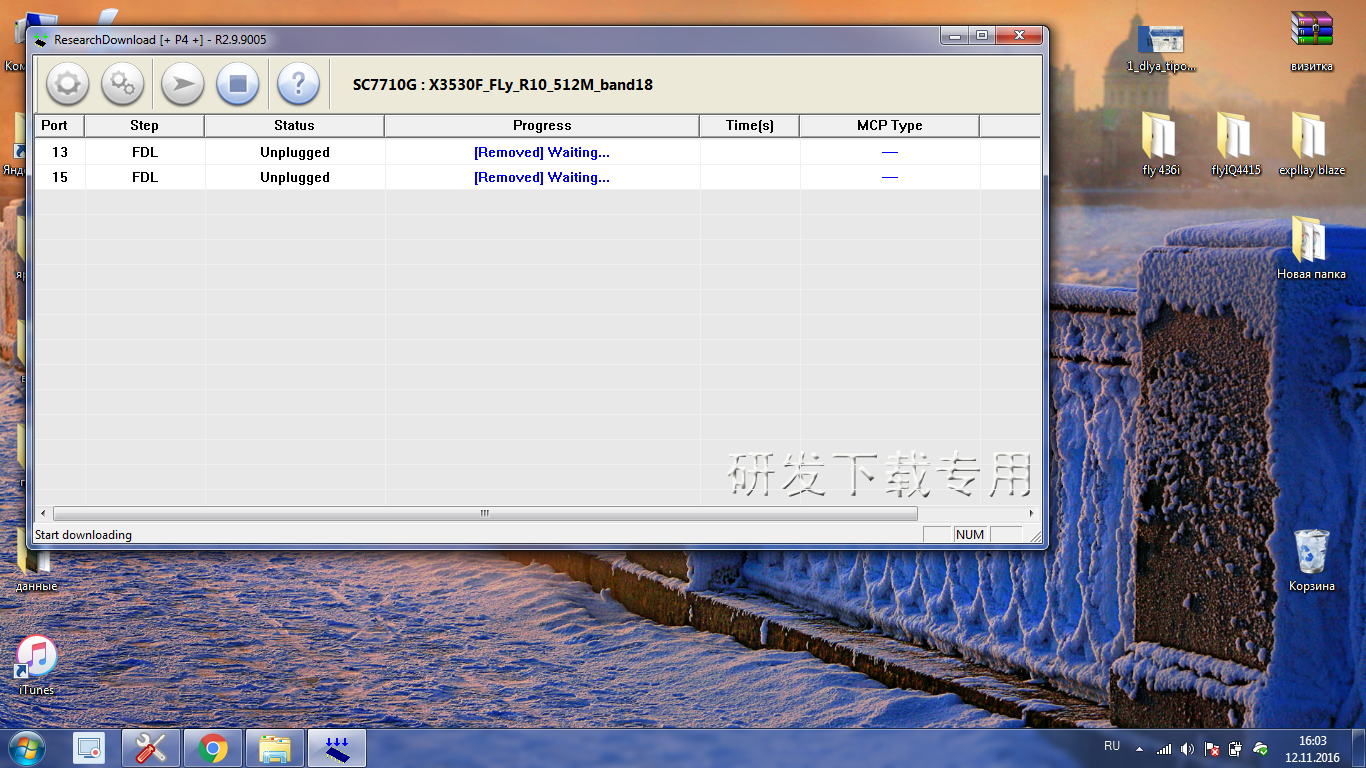Switch the RU input language indicator
The height and width of the screenshot is (768, 1366).
point(1112,746)
